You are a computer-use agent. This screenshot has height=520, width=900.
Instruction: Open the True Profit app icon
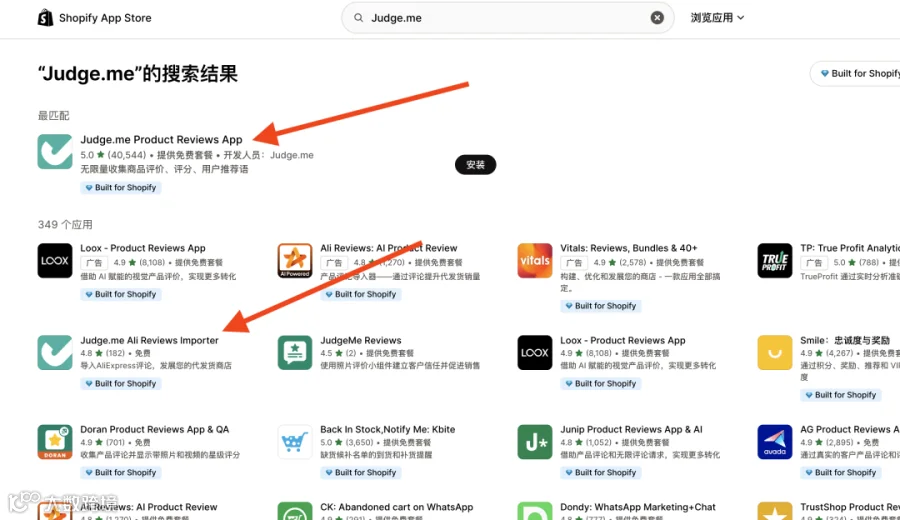point(774,261)
